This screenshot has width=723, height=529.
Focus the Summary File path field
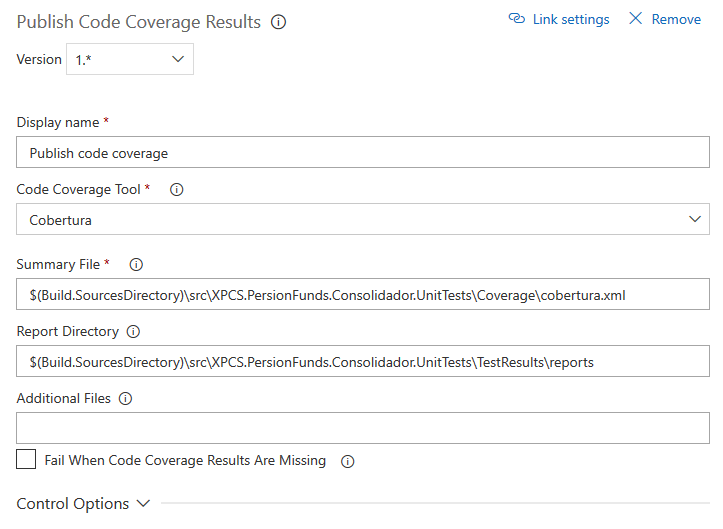click(363, 294)
